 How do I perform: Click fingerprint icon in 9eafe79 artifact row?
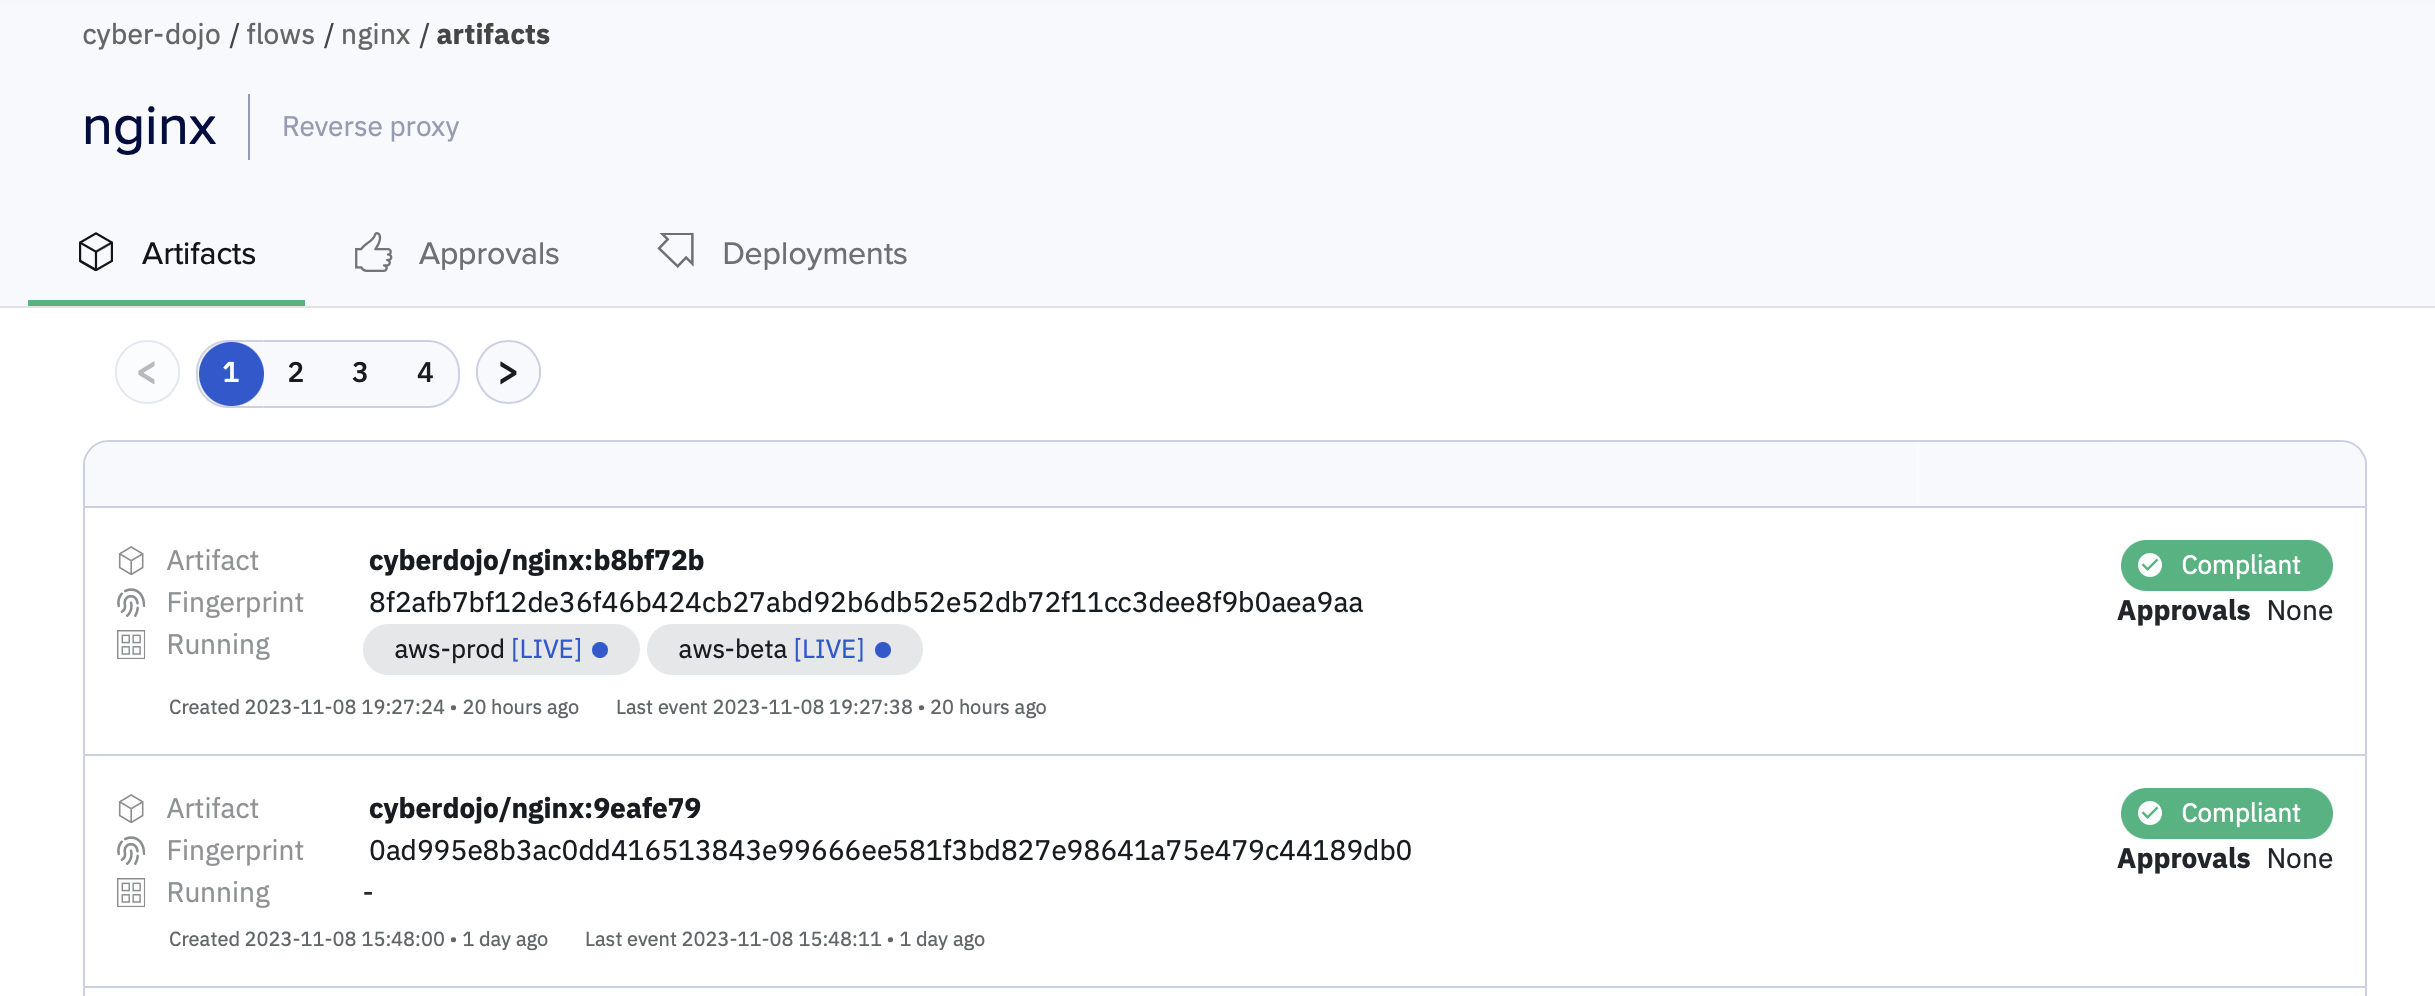point(131,850)
